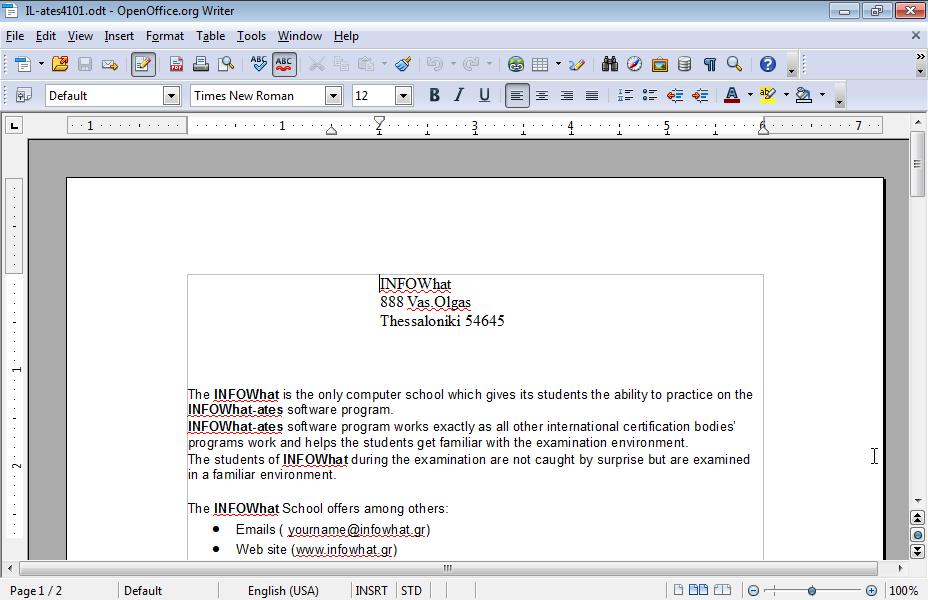The image size is (928, 600).
Task: Click INSRT mode in status bar
Action: [371, 591]
